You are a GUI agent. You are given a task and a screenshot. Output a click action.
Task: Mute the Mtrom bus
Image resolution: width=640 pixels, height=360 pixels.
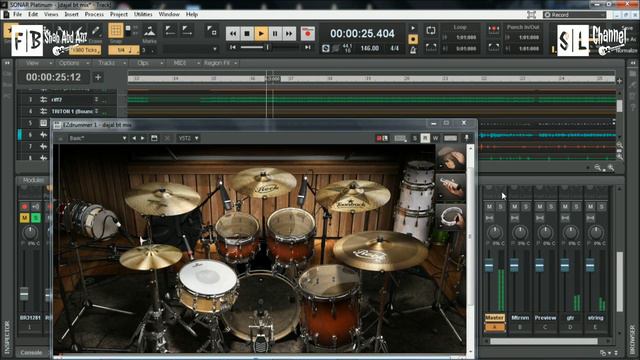click(x=515, y=207)
